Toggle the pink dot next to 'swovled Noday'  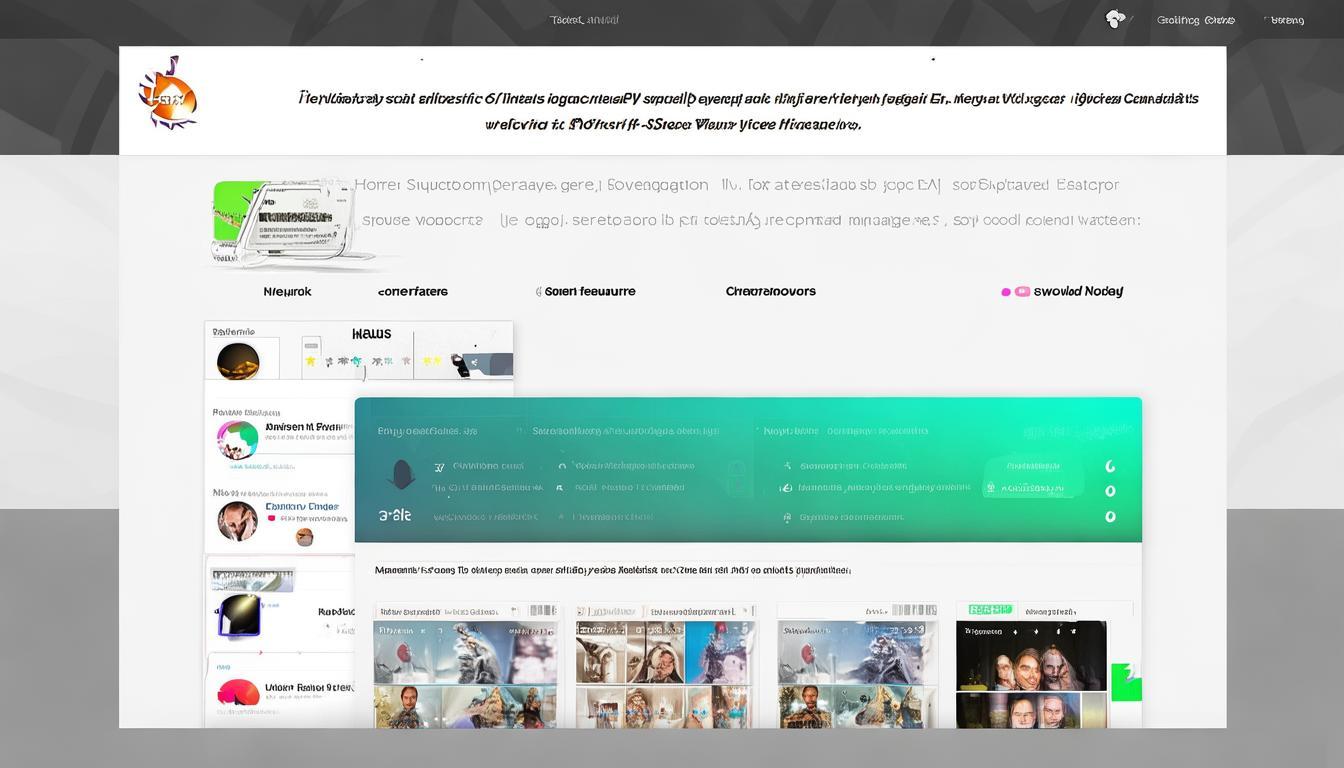coord(1007,291)
